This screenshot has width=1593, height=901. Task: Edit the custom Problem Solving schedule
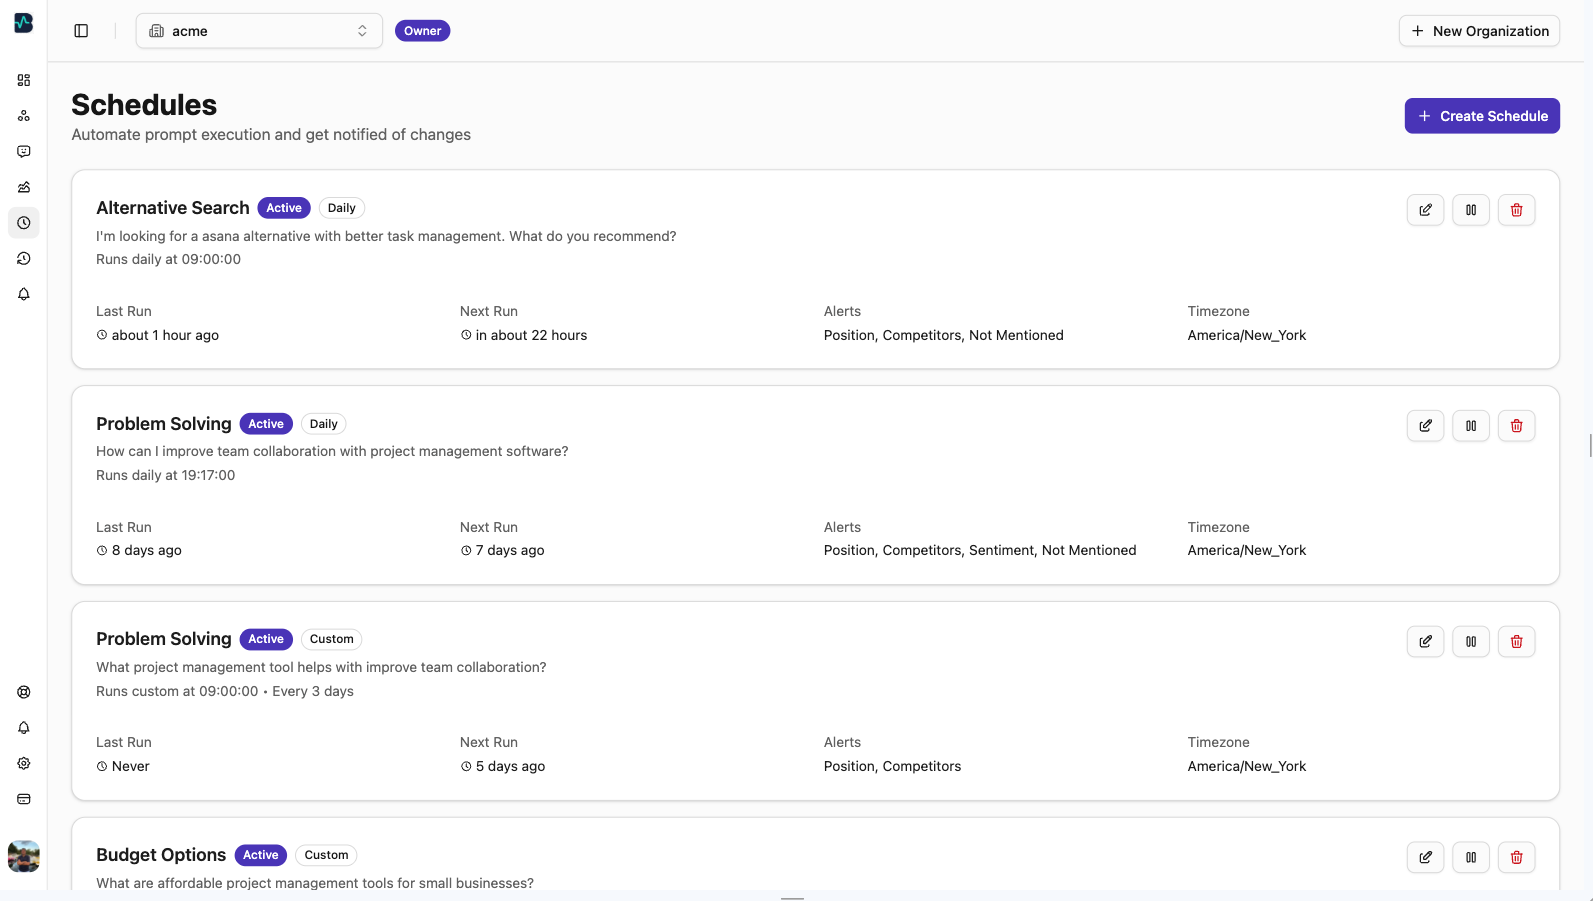[x=1425, y=641]
